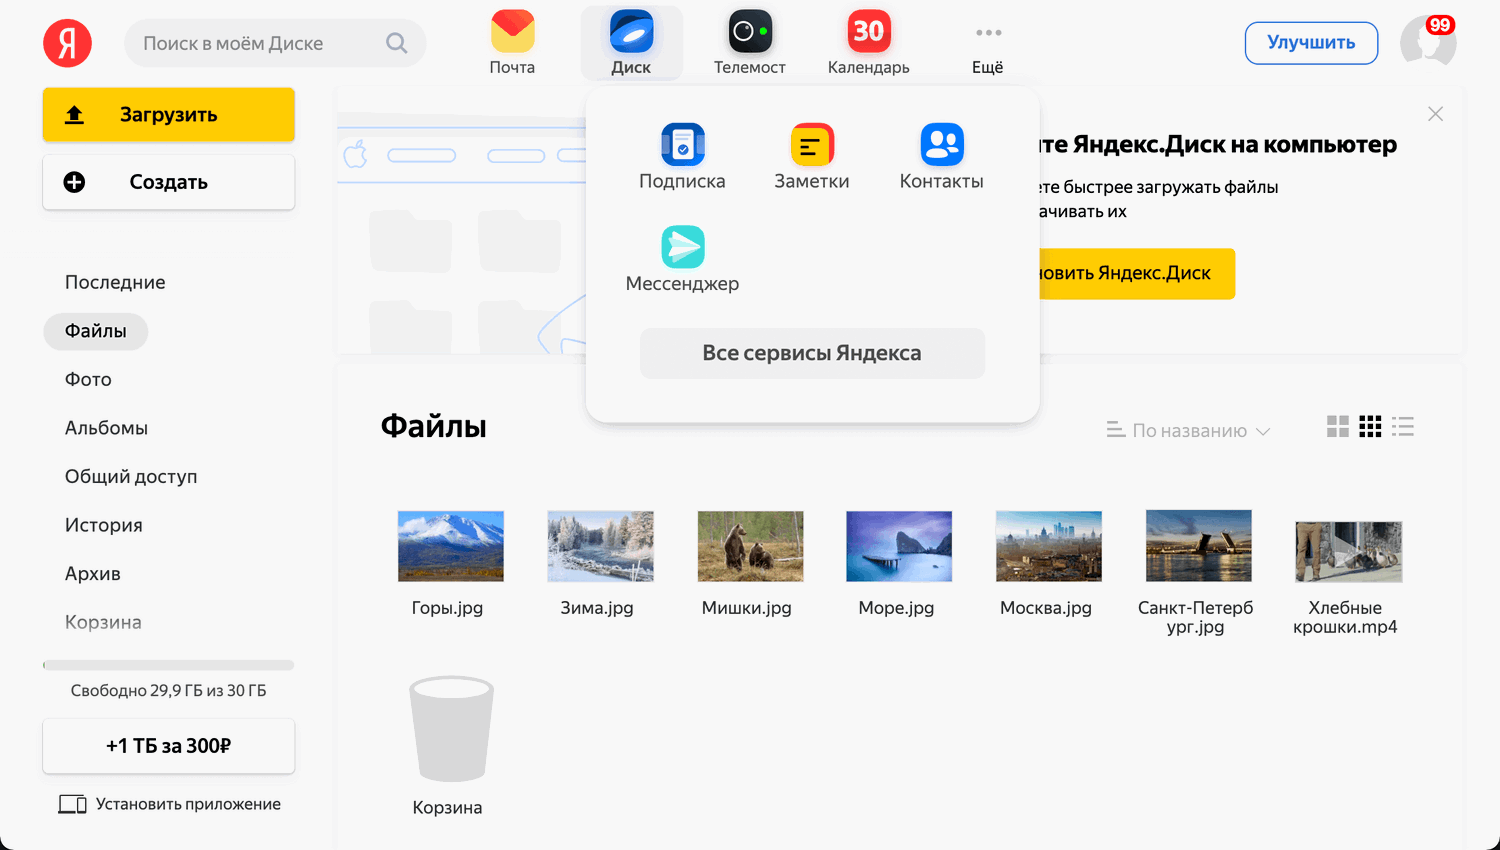Click the Файлы page heading
1500x850 pixels.
click(x=434, y=427)
